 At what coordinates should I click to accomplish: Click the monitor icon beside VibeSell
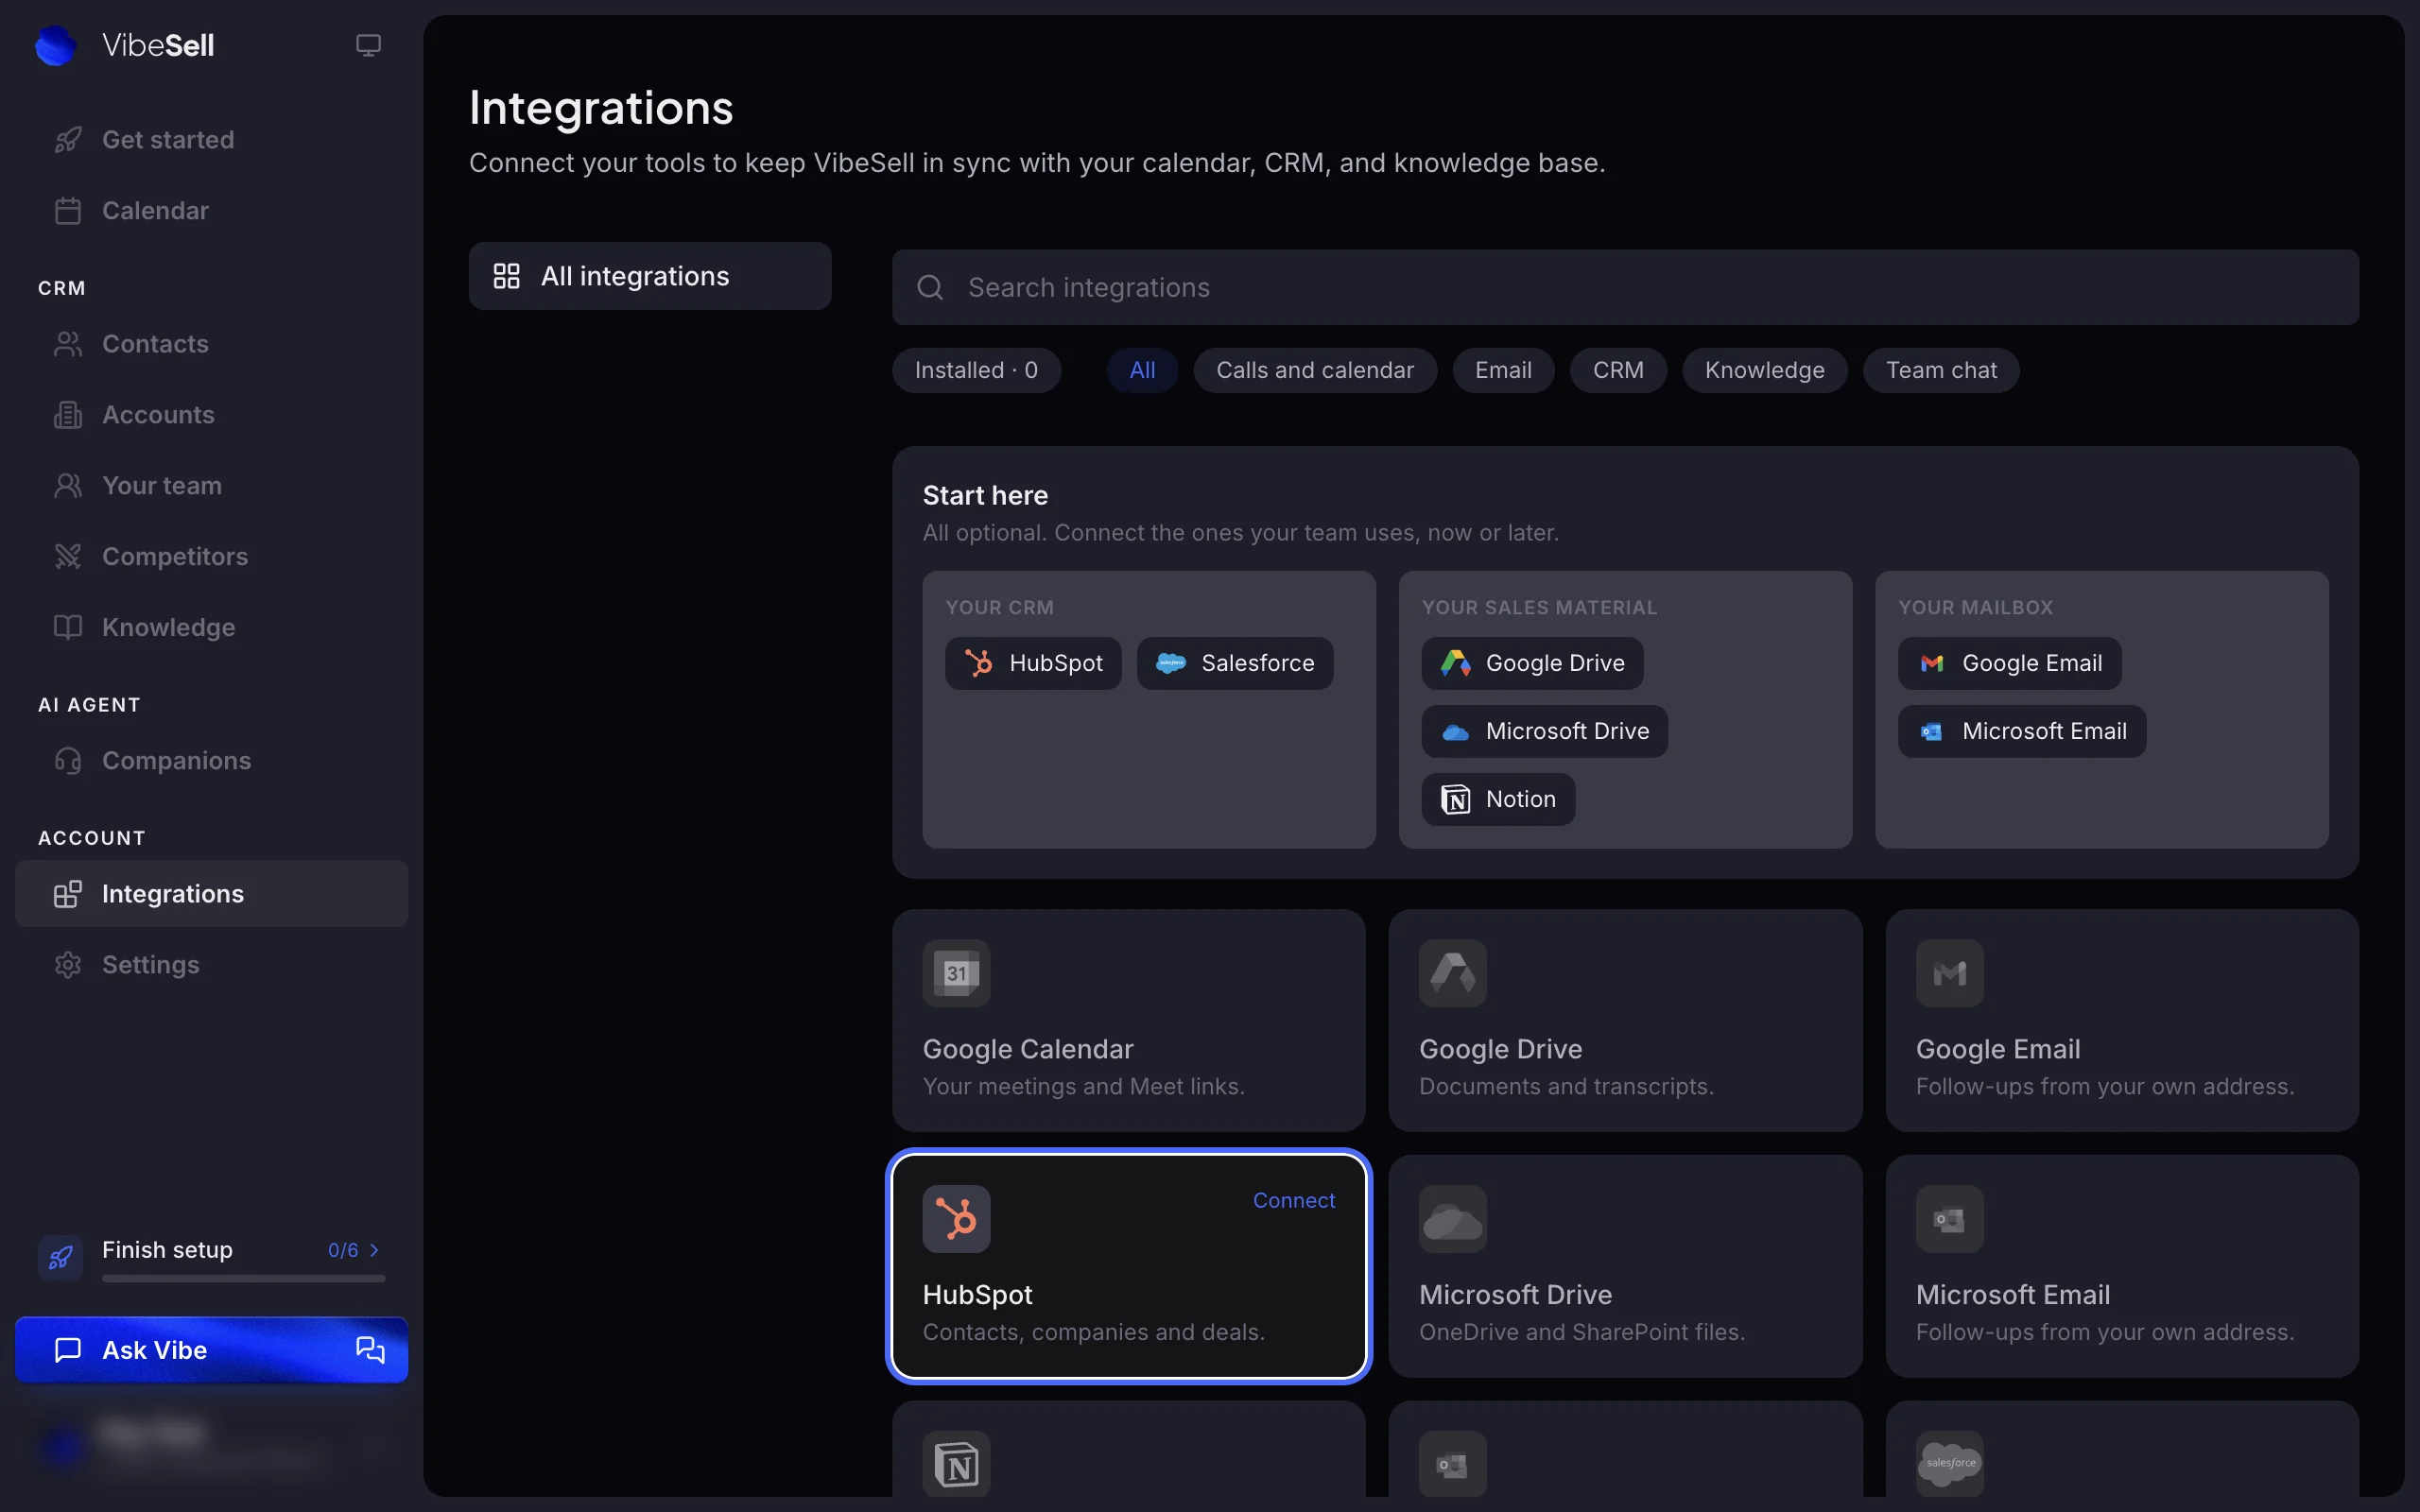[x=368, y=45]
